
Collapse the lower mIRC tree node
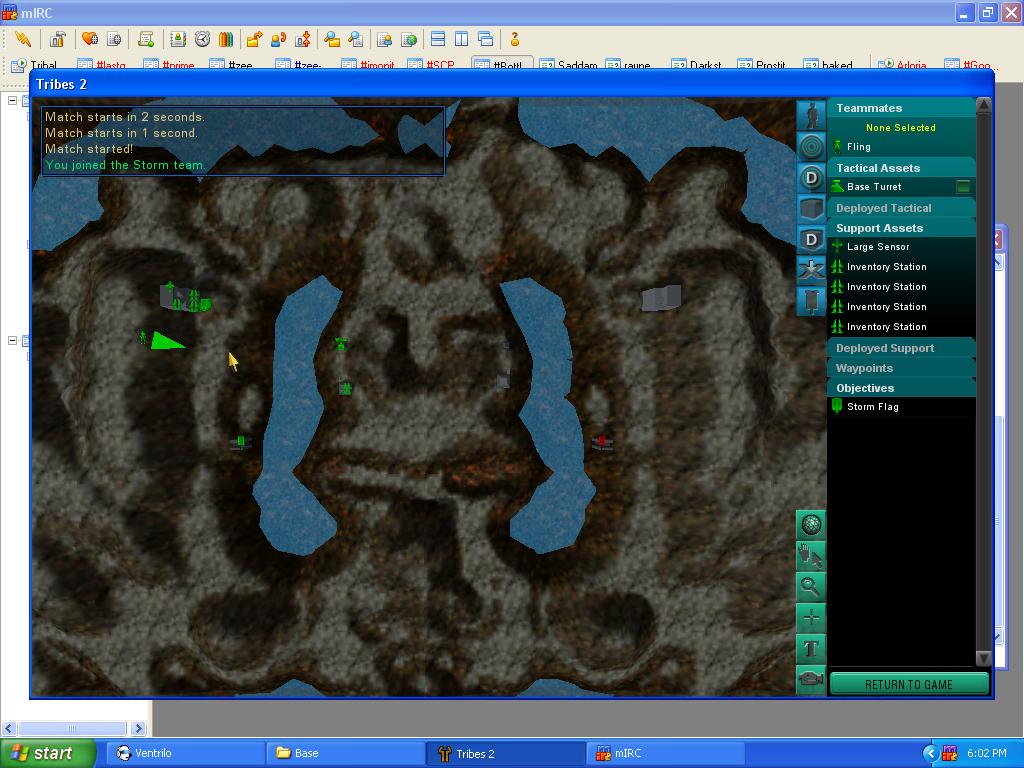click(x=12, y=340)
